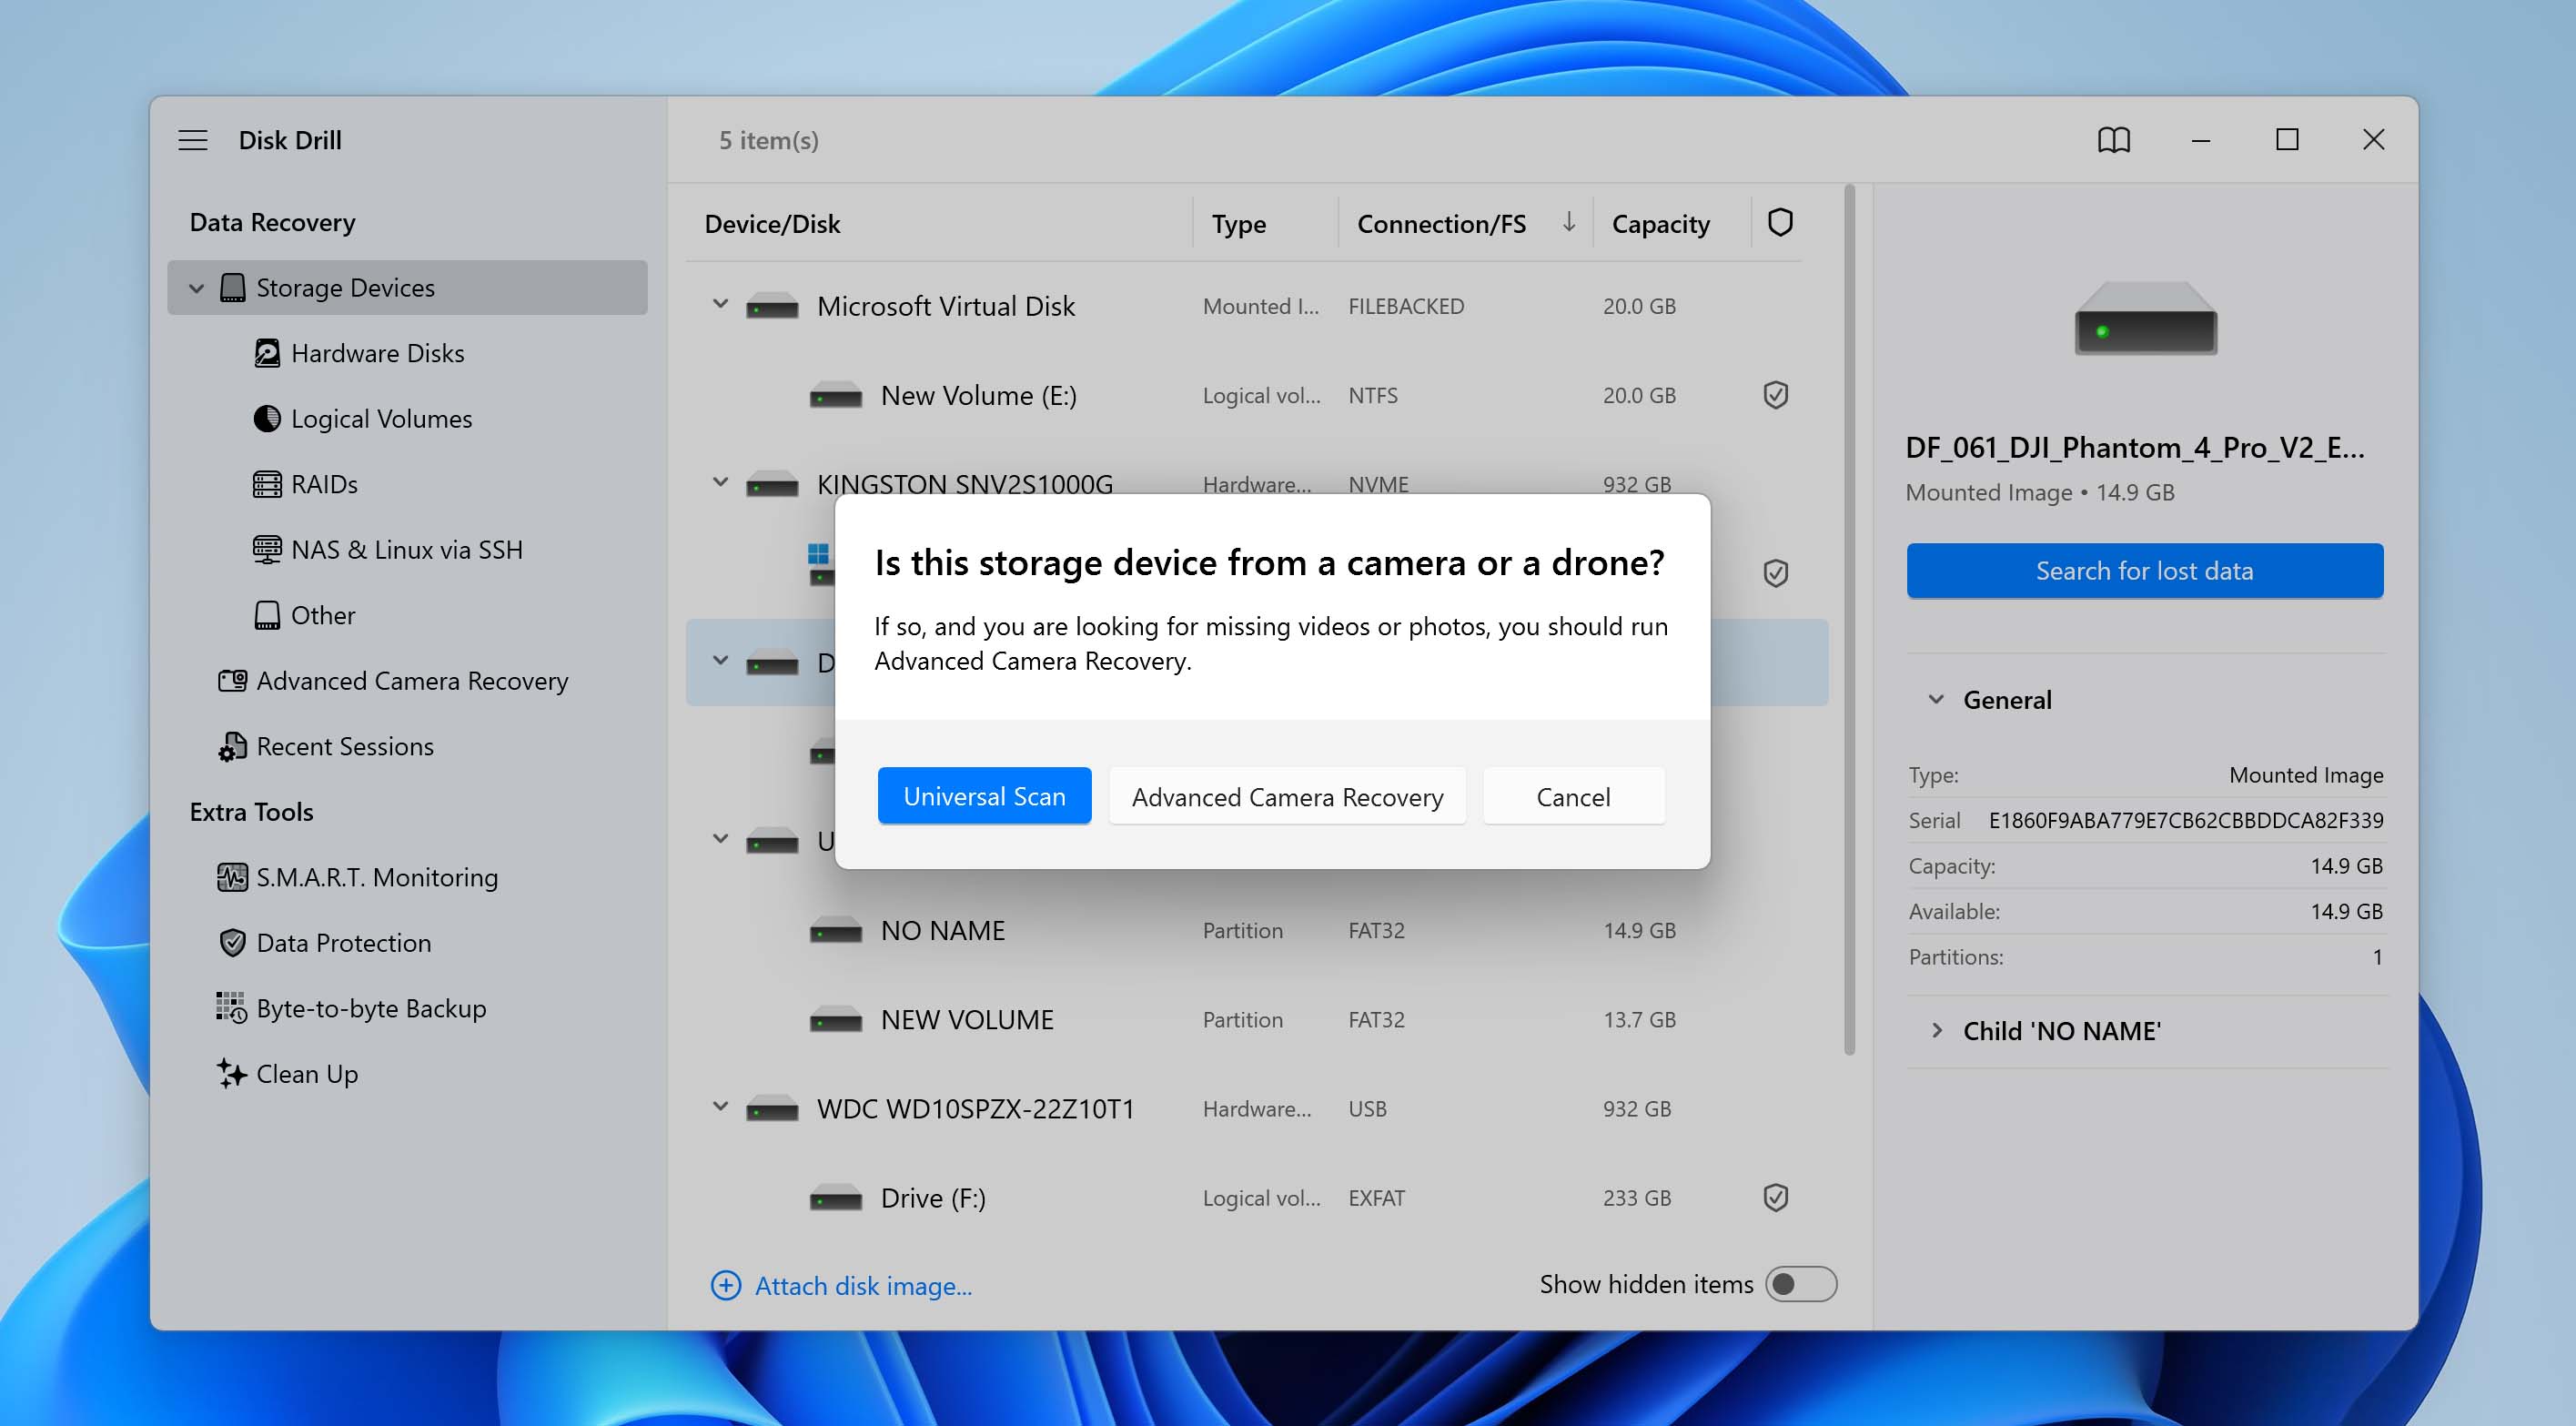The height and width of the screenshot is (1426, 2576).
Task: Open Byte-to-byte Backup tool
Action: point(371,1008)
